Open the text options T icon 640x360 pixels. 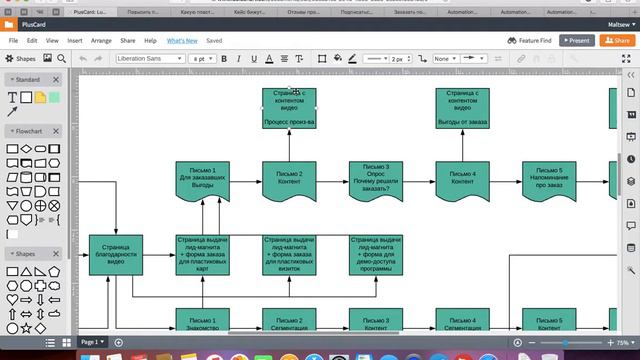click(x=299, y=59)
